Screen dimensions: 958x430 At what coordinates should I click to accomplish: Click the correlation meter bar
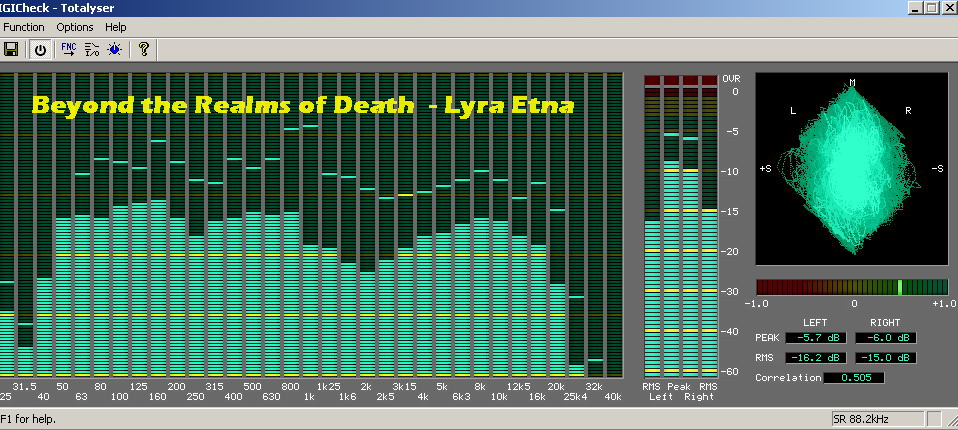pos(852,287)
